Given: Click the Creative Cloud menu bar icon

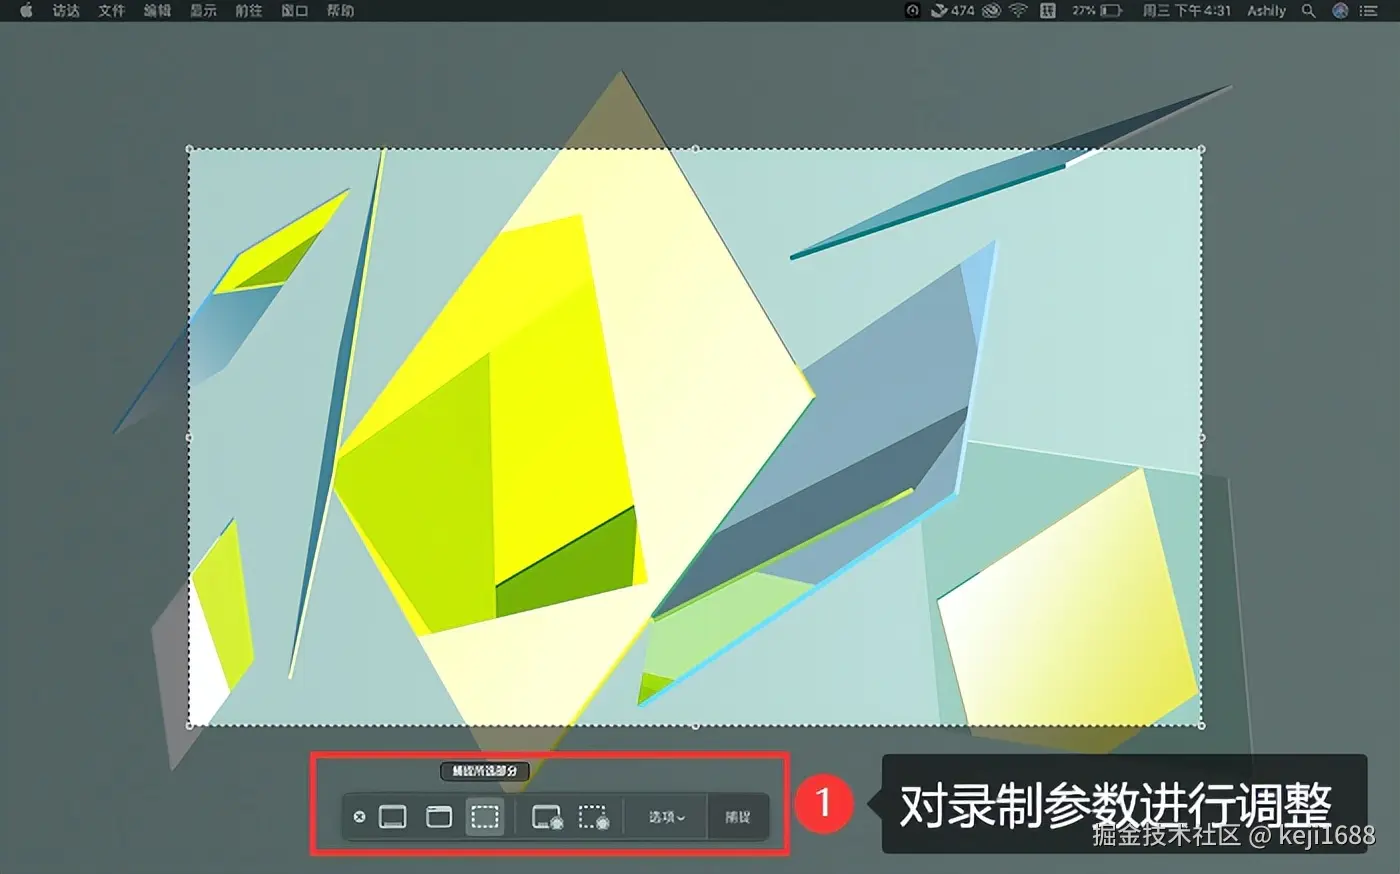Looking at the screenshot, I should (x=991, y=10).
